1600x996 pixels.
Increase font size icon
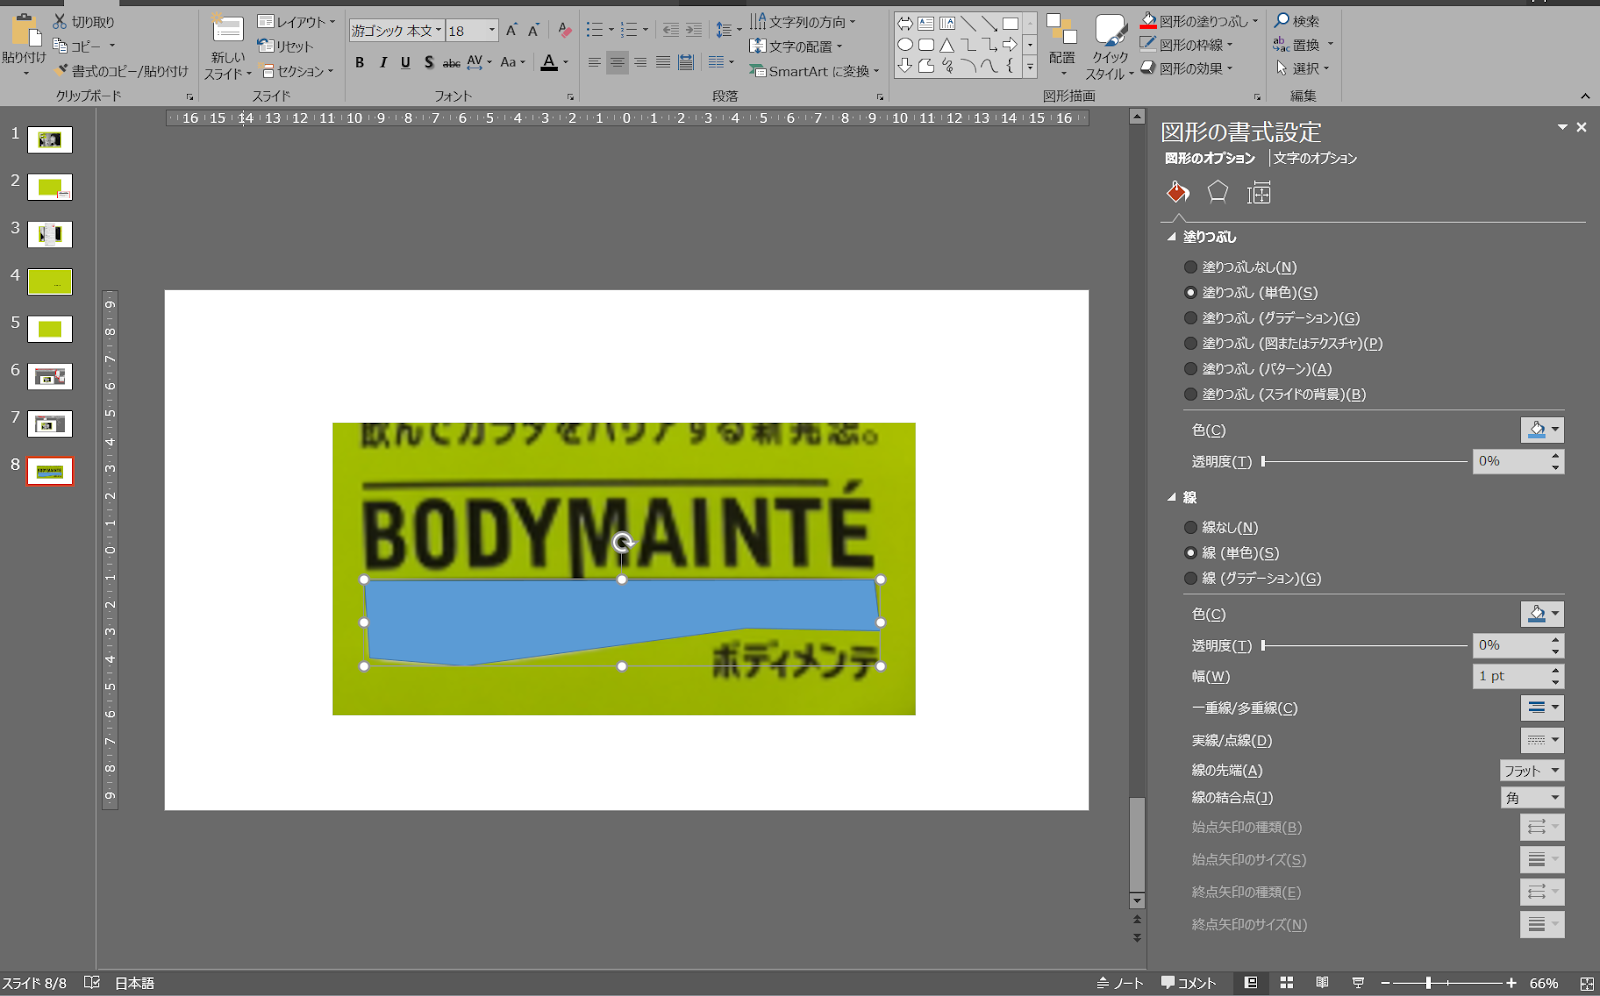pos(511,30)
